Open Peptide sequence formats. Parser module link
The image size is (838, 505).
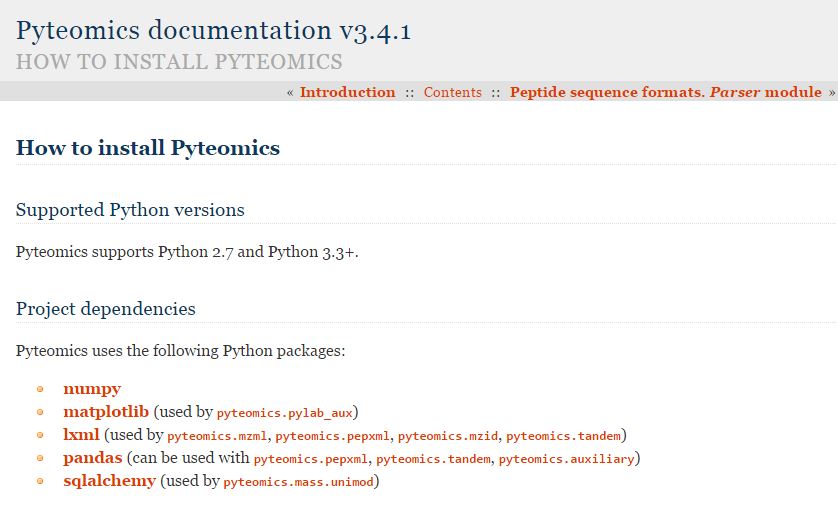[665, 92]
